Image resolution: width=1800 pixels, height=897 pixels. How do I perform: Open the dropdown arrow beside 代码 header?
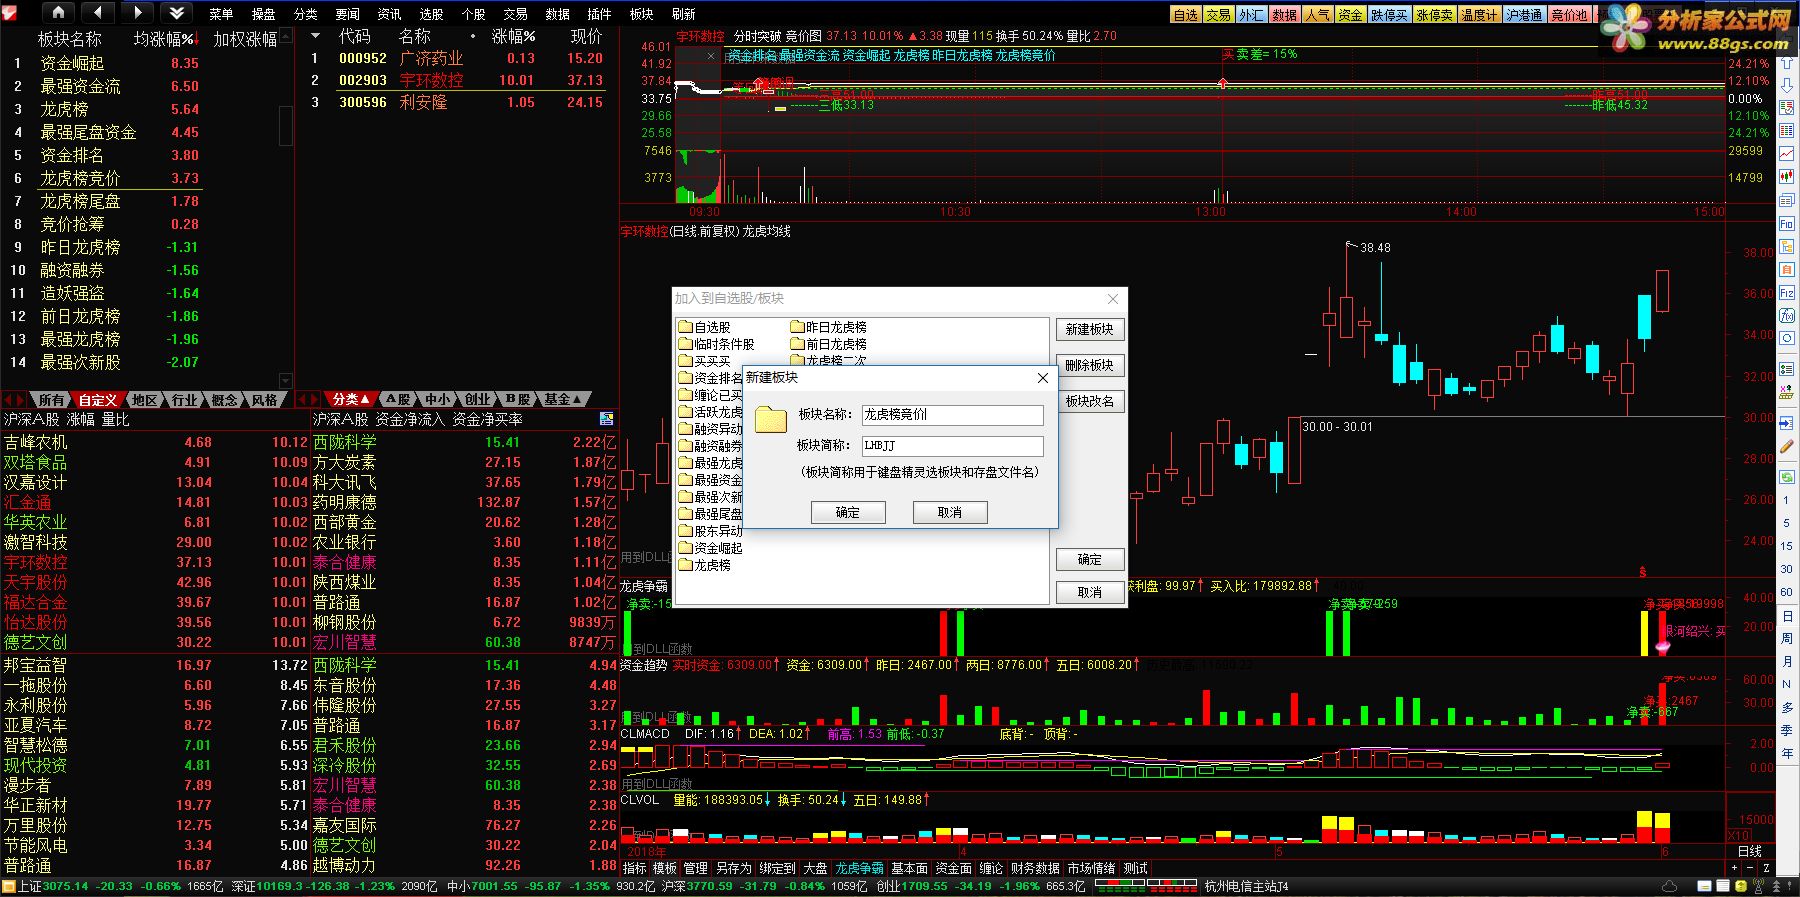tap(315, 36)
